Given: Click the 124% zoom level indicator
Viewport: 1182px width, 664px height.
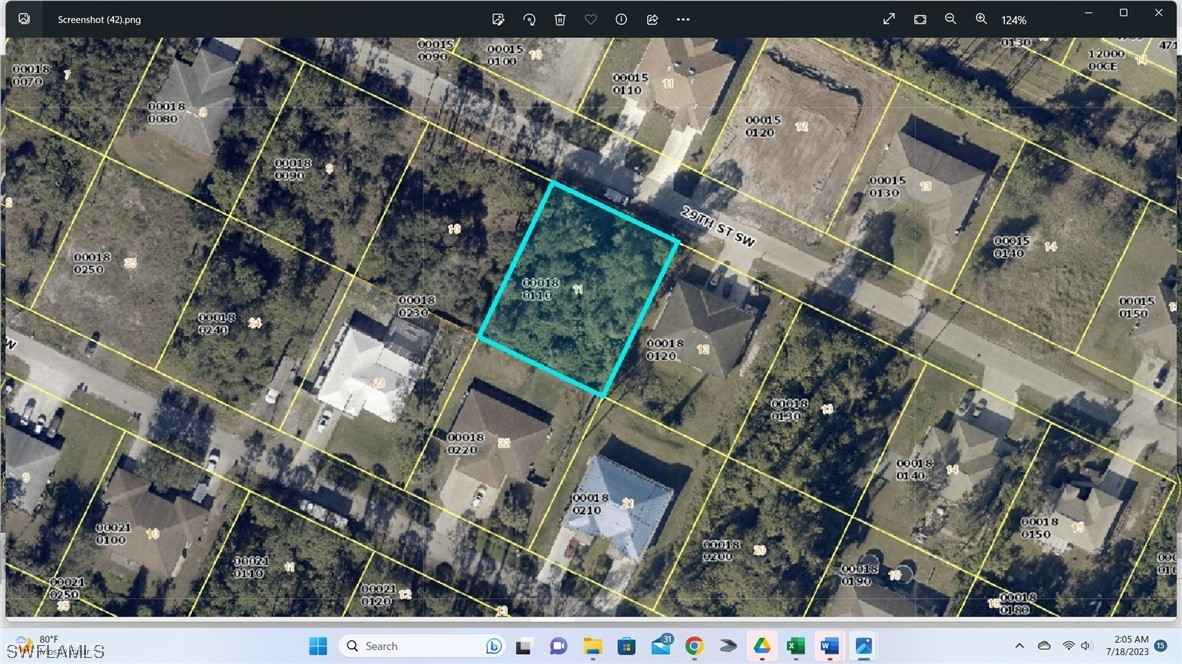Looking at the screenshot, I should (x=1014, y=20).
